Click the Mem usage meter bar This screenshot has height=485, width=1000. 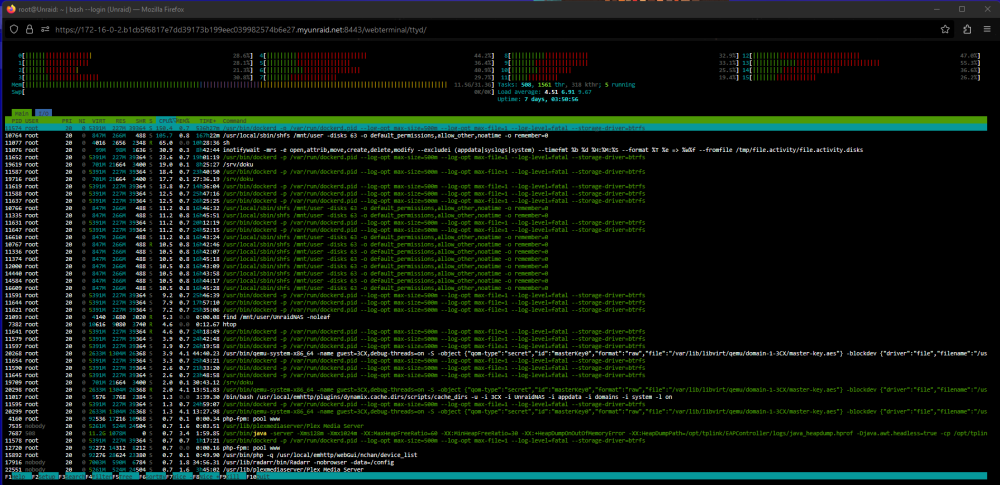click(236, 84)
